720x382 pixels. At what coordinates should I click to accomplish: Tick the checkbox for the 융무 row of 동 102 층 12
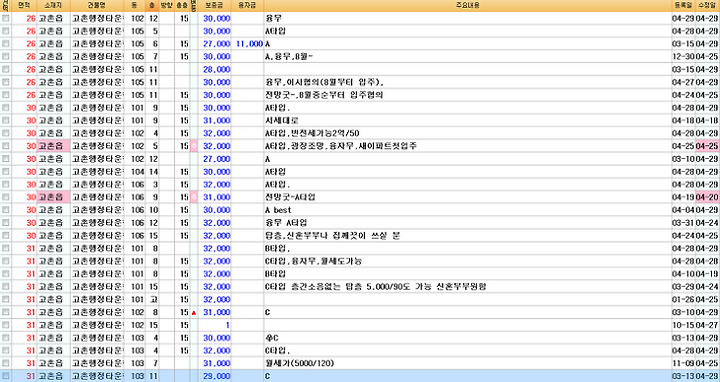(x=6, y=18)
